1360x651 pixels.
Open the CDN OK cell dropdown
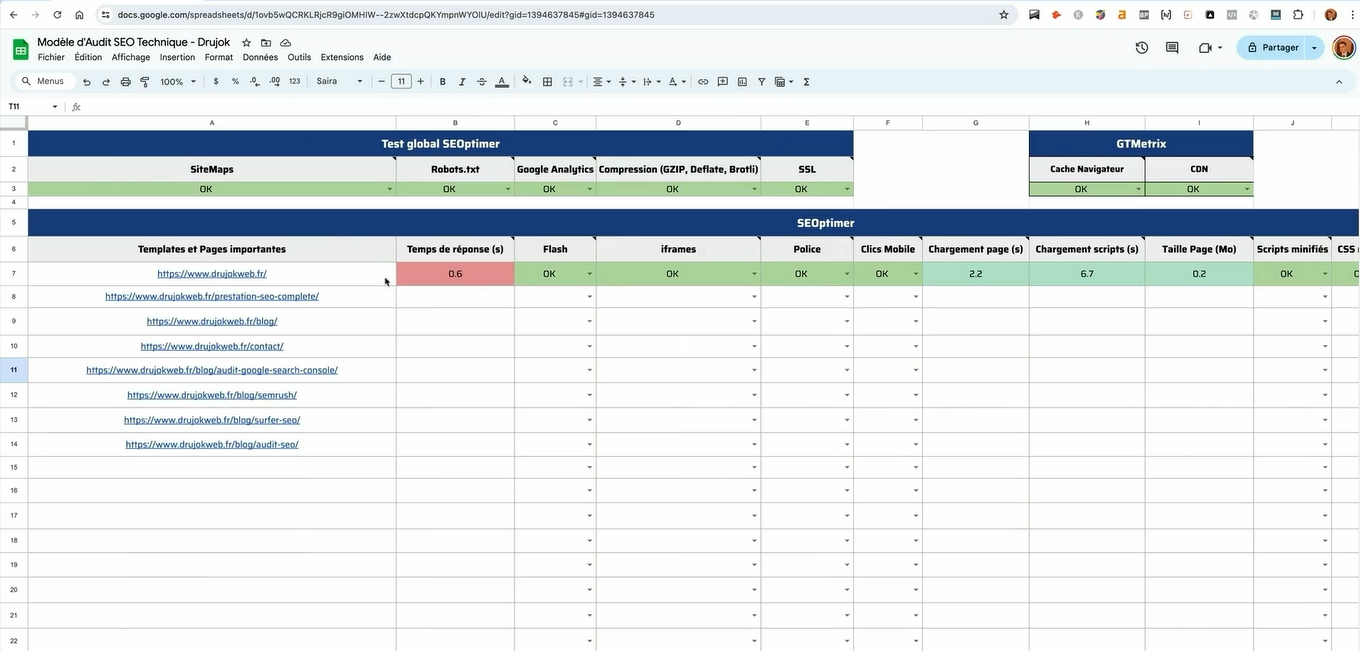pos(1247,189)
